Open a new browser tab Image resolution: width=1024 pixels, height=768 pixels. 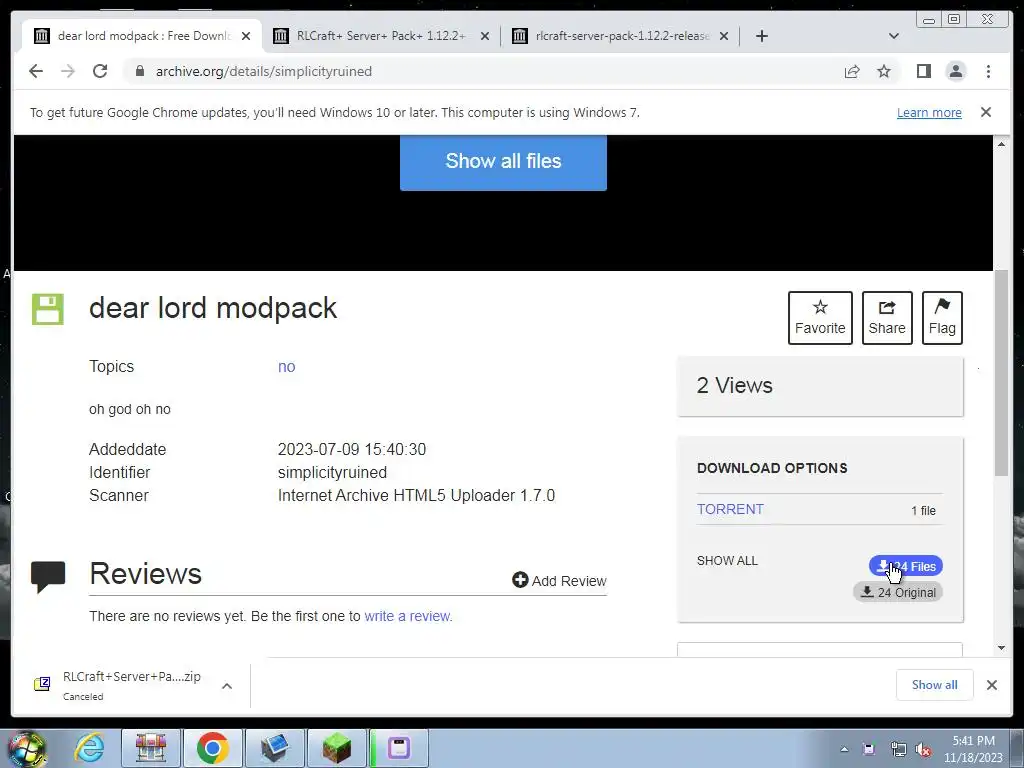[x=761, y=36]
